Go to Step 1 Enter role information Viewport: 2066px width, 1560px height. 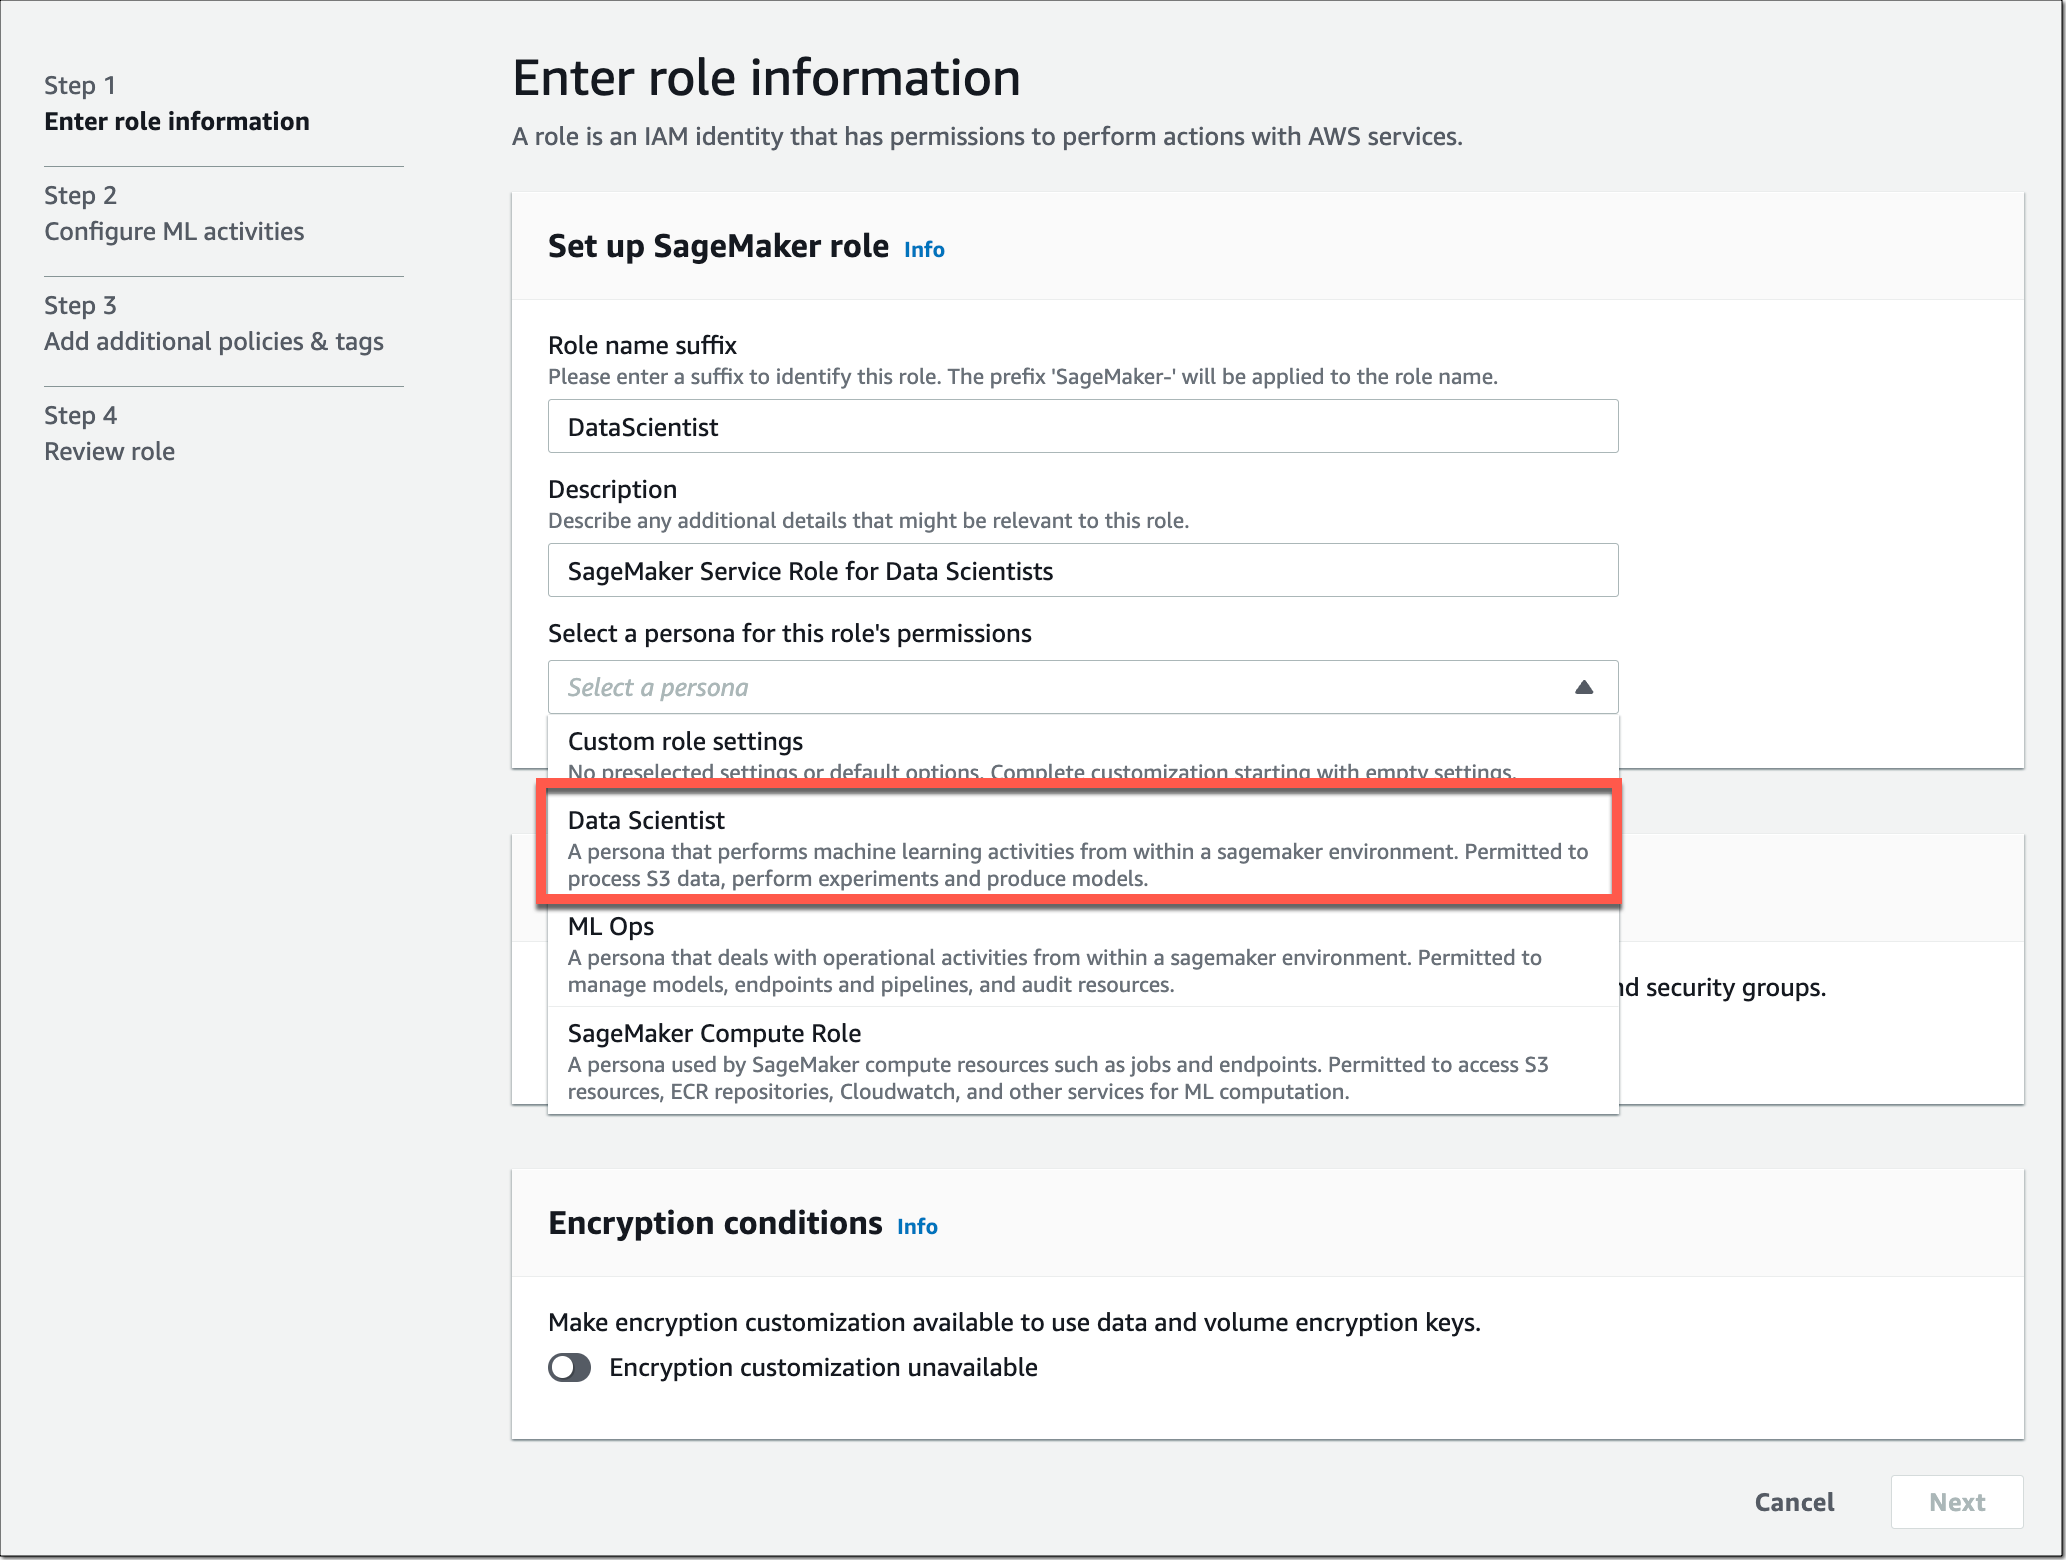pyautogui.click(x=177, y=104)
